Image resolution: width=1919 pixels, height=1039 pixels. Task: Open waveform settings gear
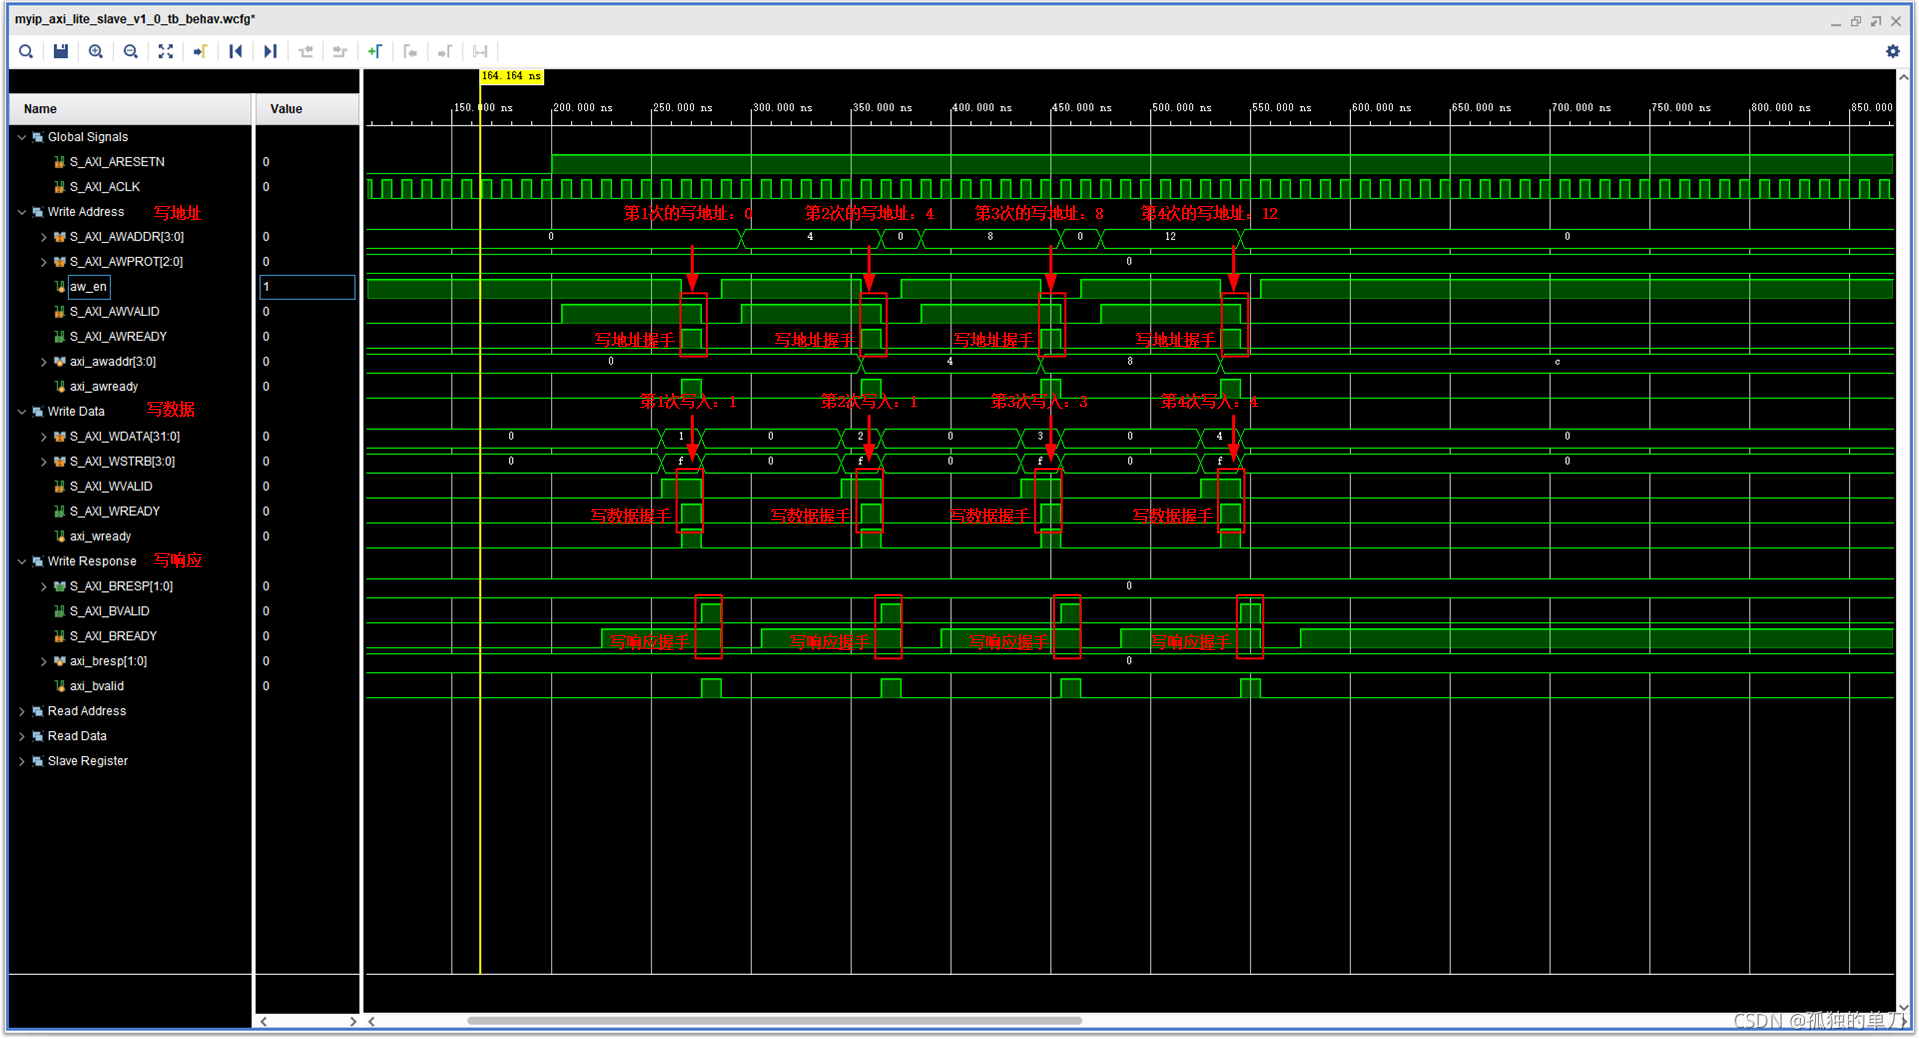(1892, 51)
